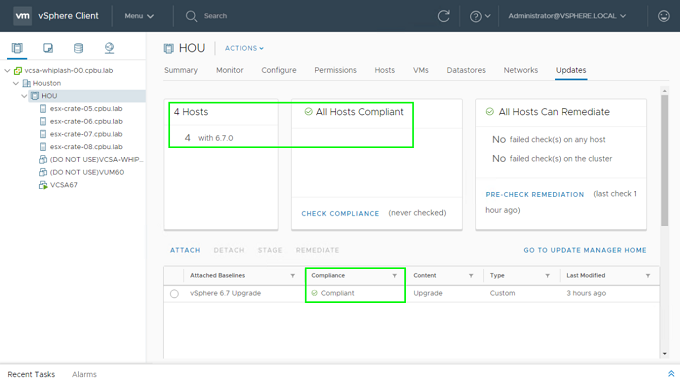Collapse the vcsa-whiplash-00.cpbu.lab node
Viewport: 680px width, 382px height.
tap(7, 70)
